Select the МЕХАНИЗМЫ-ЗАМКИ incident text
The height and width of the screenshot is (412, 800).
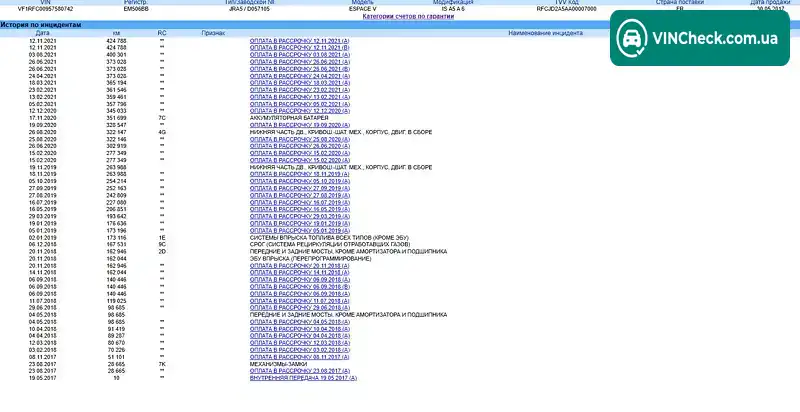click(x=279, y=364)
